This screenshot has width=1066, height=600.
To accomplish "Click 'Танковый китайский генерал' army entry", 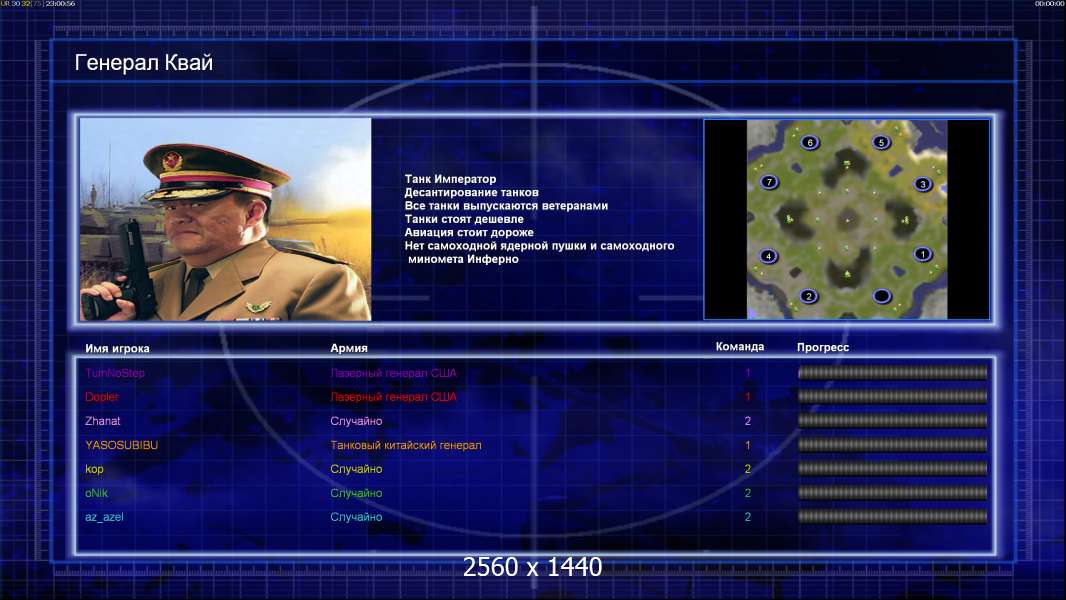I will (x=406, y=445).
